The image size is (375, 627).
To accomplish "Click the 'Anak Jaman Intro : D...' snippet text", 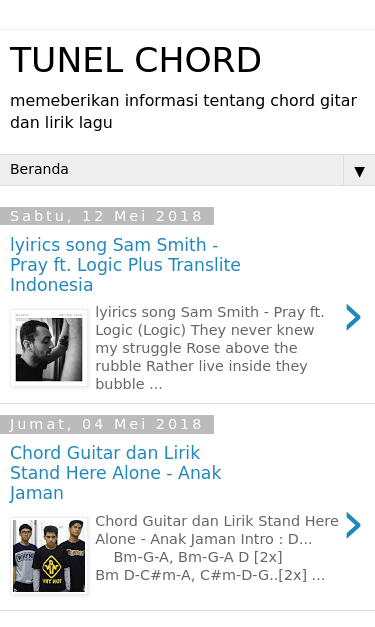I will (231, 539).
